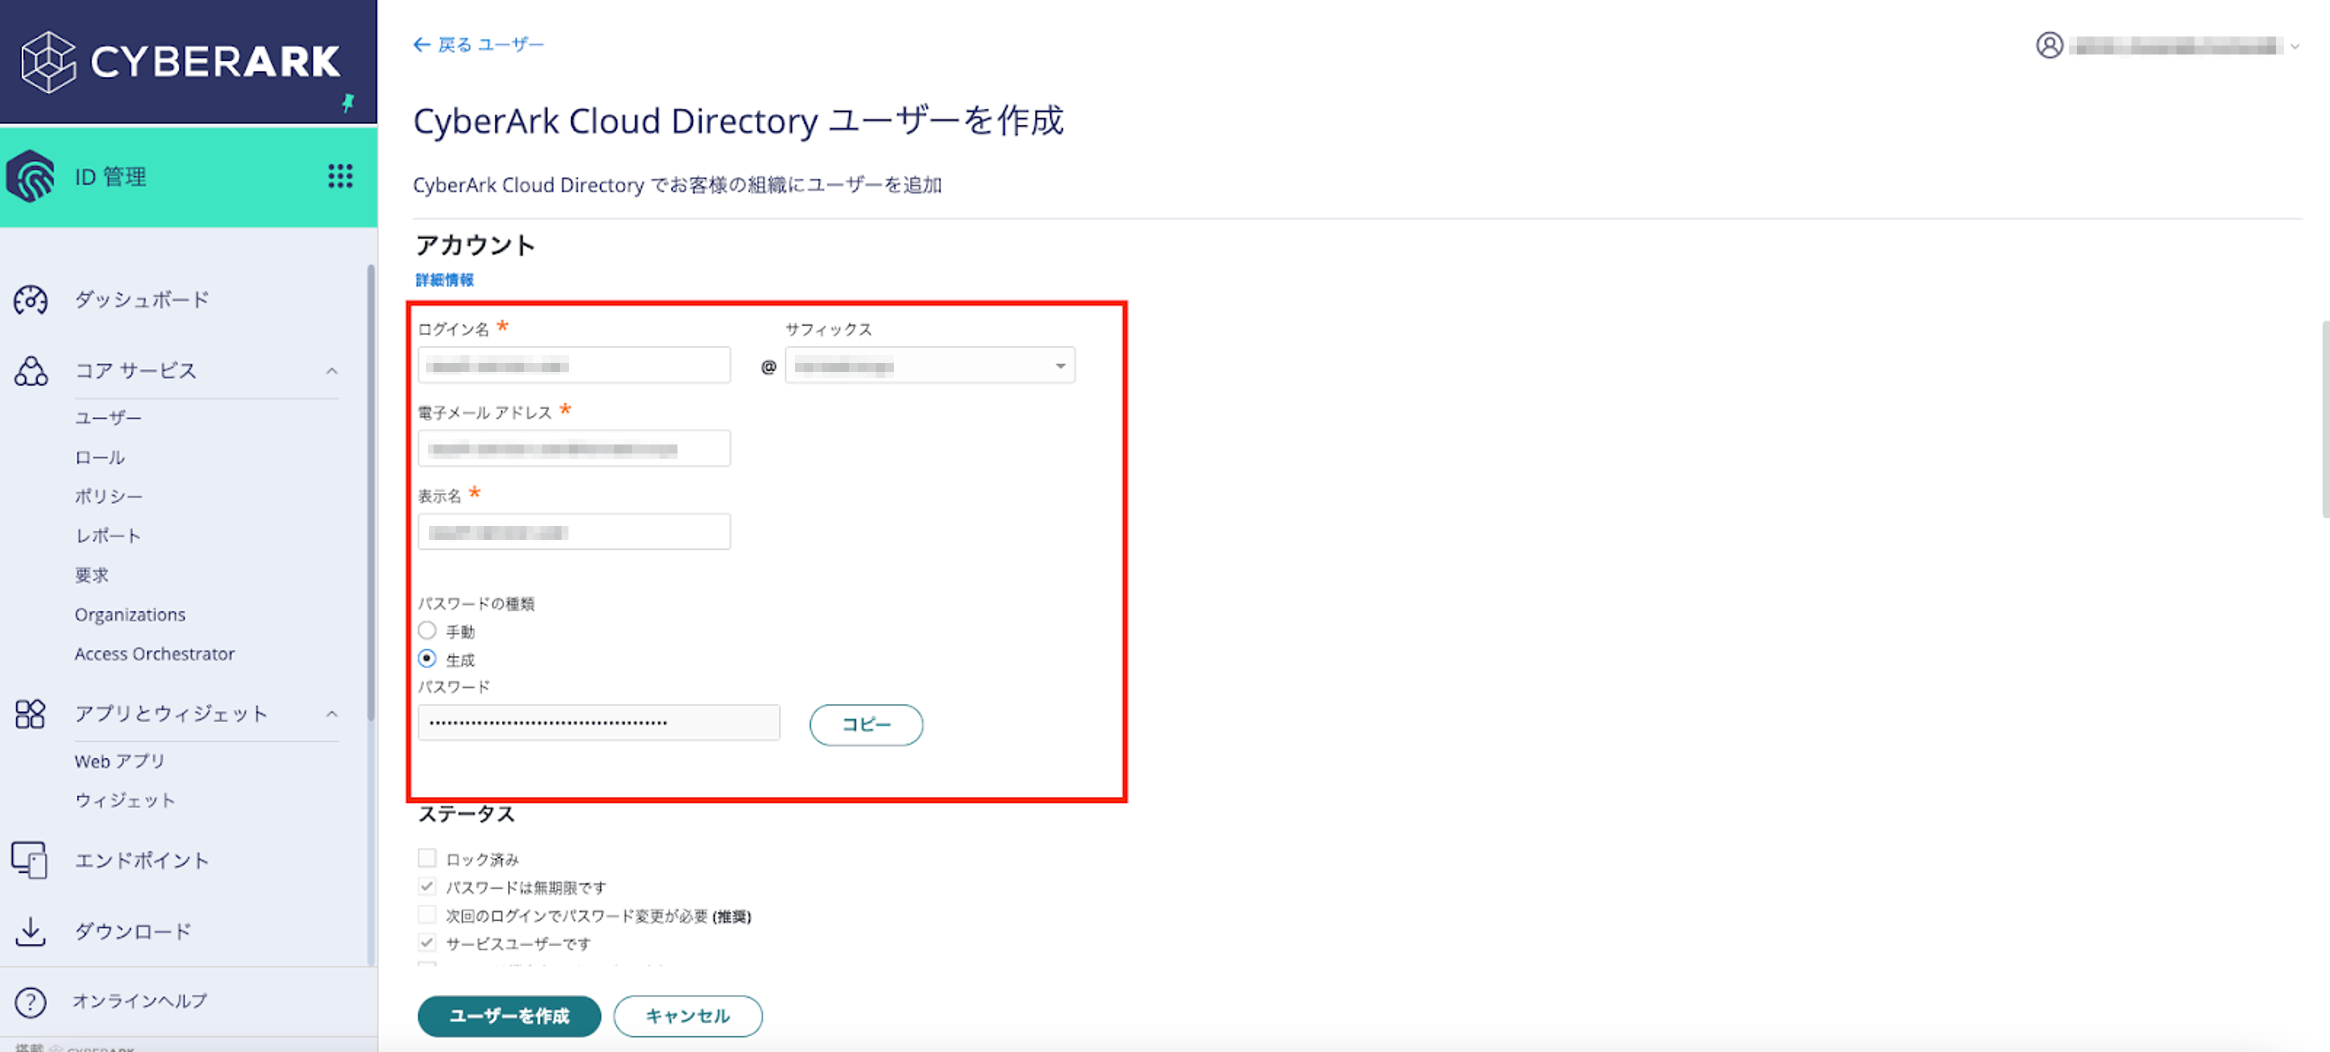Click the ユーザーを作成 button
The height and width of the screenshot is (1052, 2330).
coord(509,1016)
